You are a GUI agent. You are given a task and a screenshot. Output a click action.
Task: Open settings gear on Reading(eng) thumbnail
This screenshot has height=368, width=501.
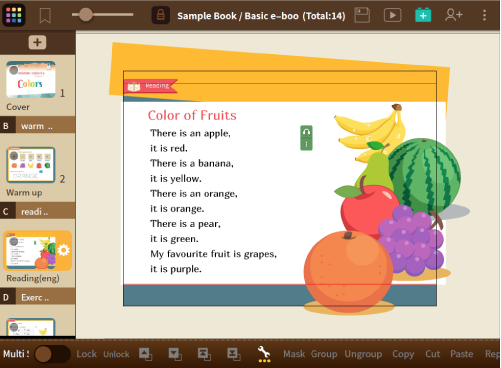[63, 250]
